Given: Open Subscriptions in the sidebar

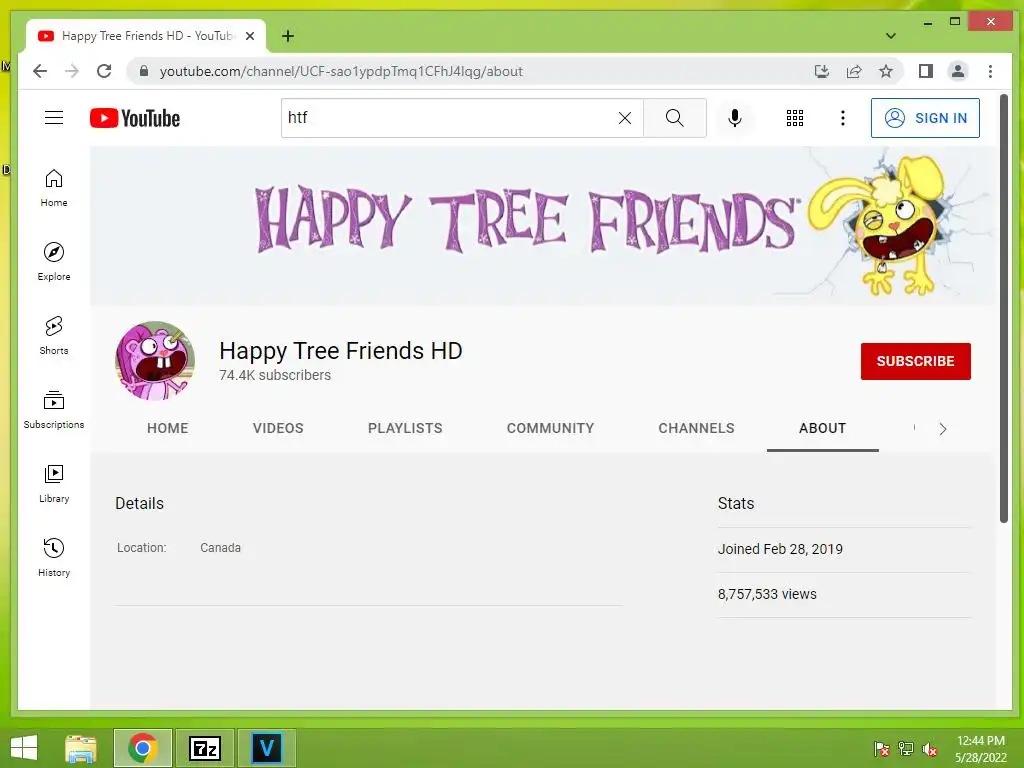Looking at the screenshot, I should (x=54, y=409).
